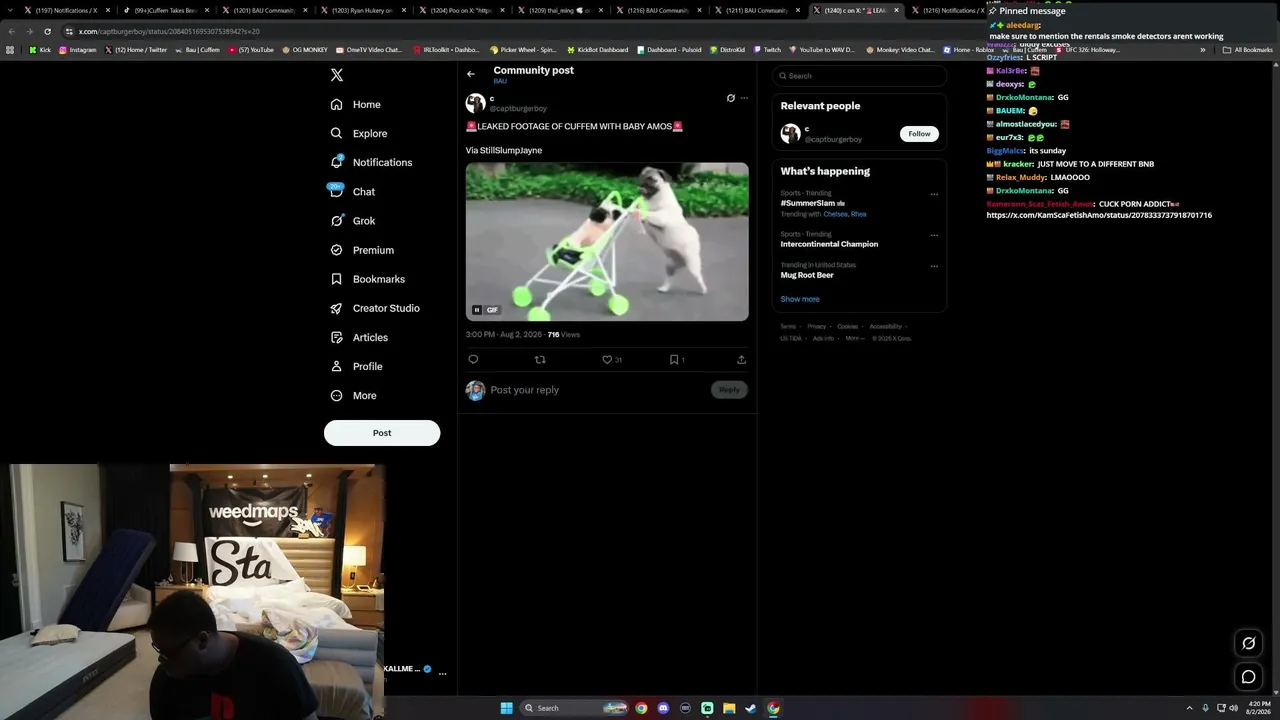Open Bookmarks in the sidebar
Screen dimensions: 1280x720
[x=367, y=279]
